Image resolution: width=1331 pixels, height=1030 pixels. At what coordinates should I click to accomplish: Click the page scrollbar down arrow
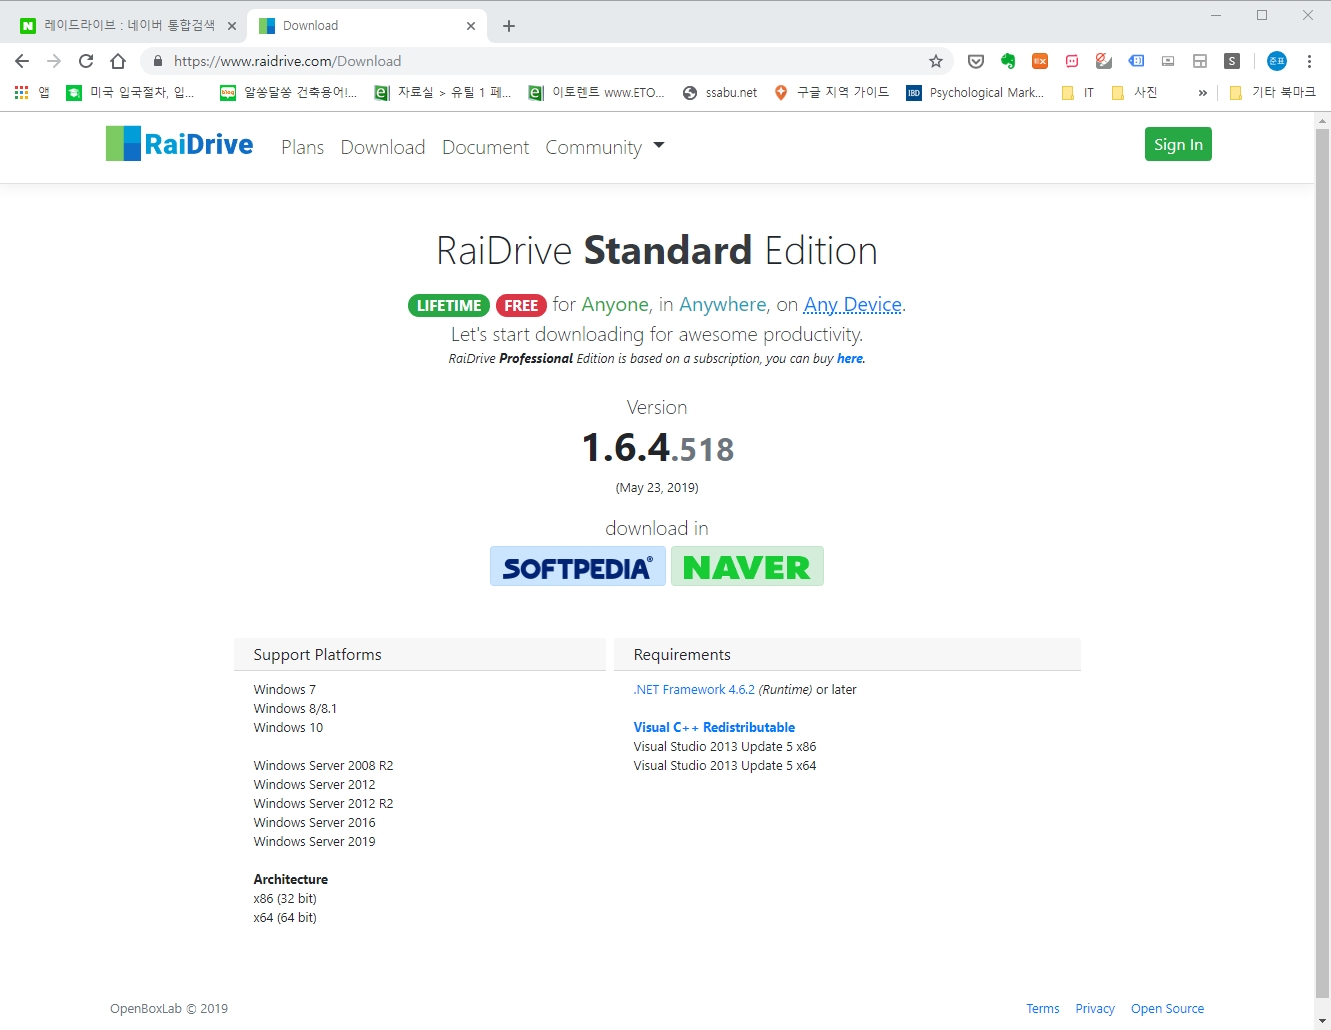click(1323, 1021)
